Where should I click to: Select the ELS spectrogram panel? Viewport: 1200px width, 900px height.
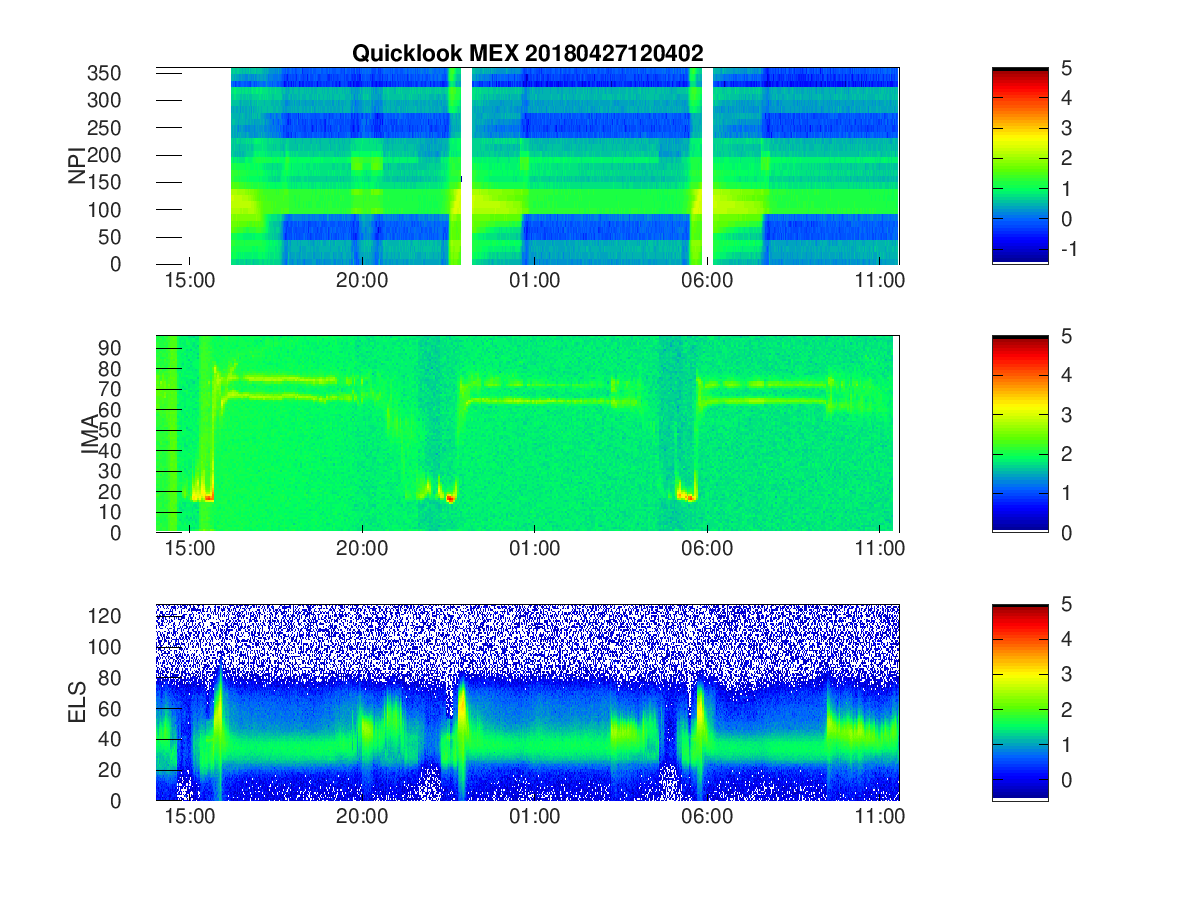[527, 702]
